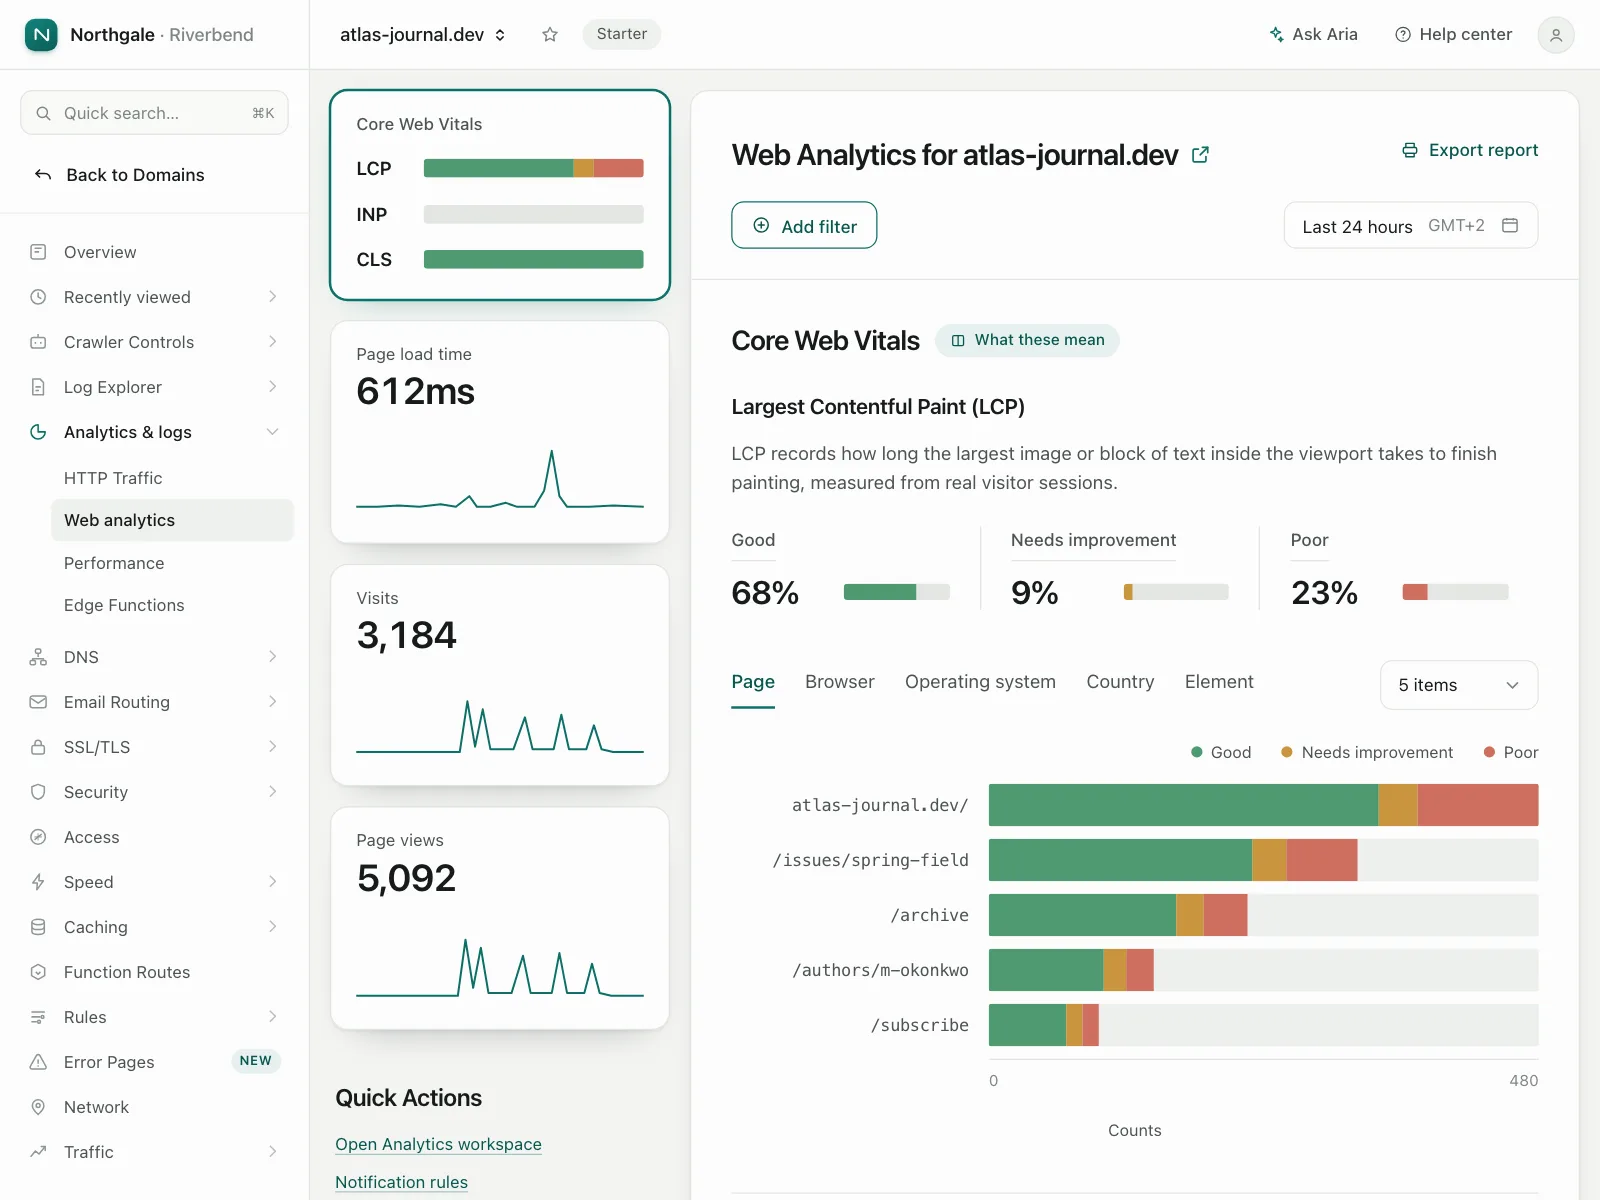Select the Page load time card
This screenshot has width=1600, height=1200.
tap(500, 432)
